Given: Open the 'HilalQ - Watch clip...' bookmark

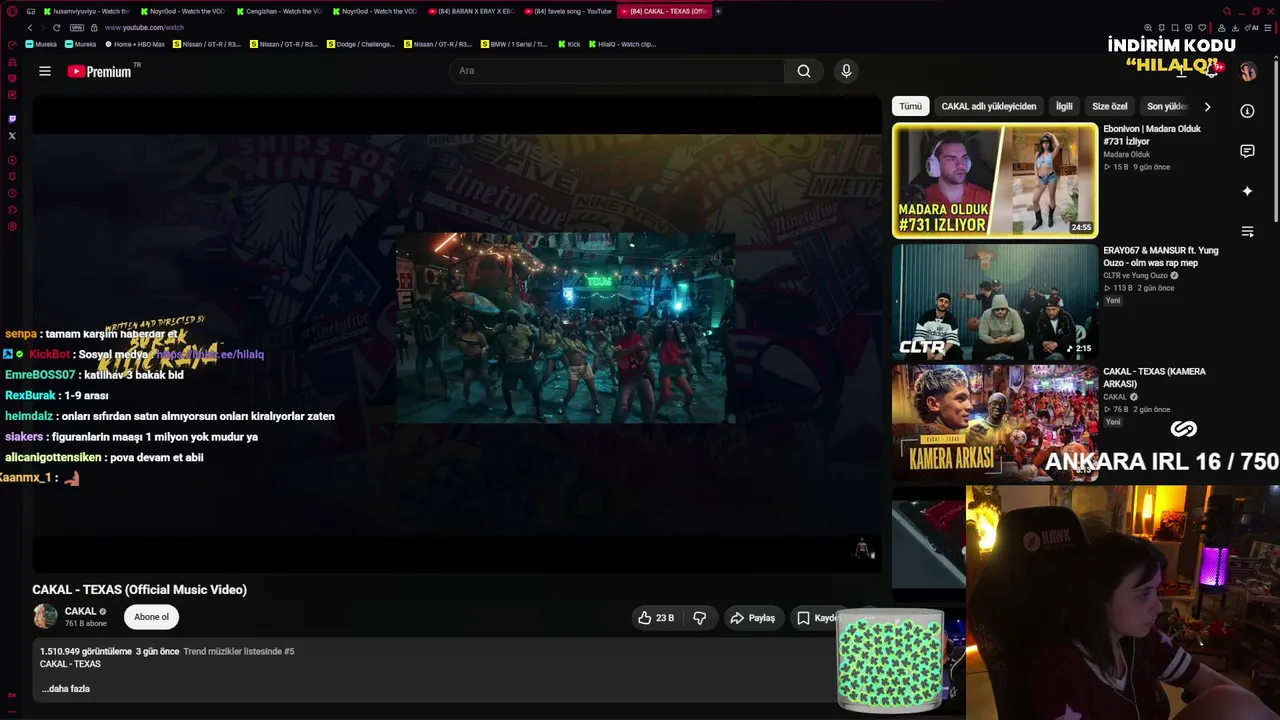Looking at the screenshot, I should [623, 44].
